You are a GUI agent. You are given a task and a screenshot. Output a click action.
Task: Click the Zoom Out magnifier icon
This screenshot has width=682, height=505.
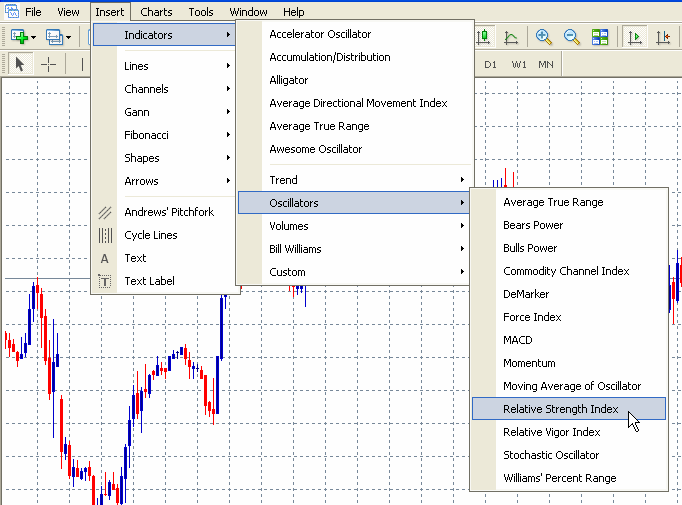(x=572, y=37)
